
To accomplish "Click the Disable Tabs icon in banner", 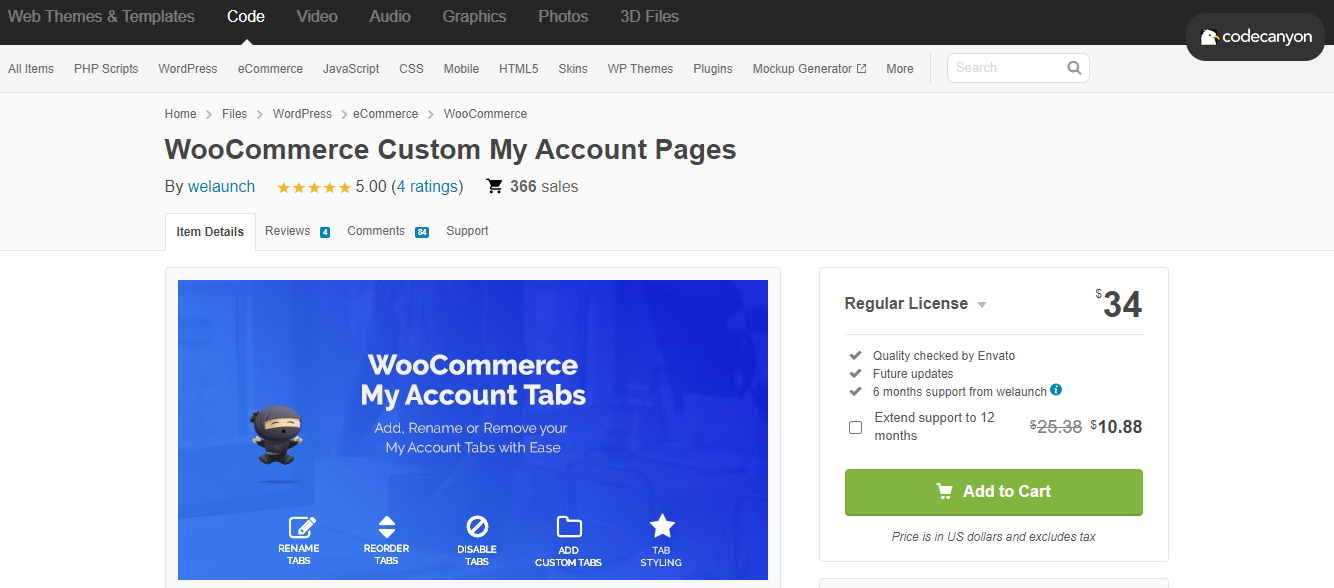I will [477, 527].
